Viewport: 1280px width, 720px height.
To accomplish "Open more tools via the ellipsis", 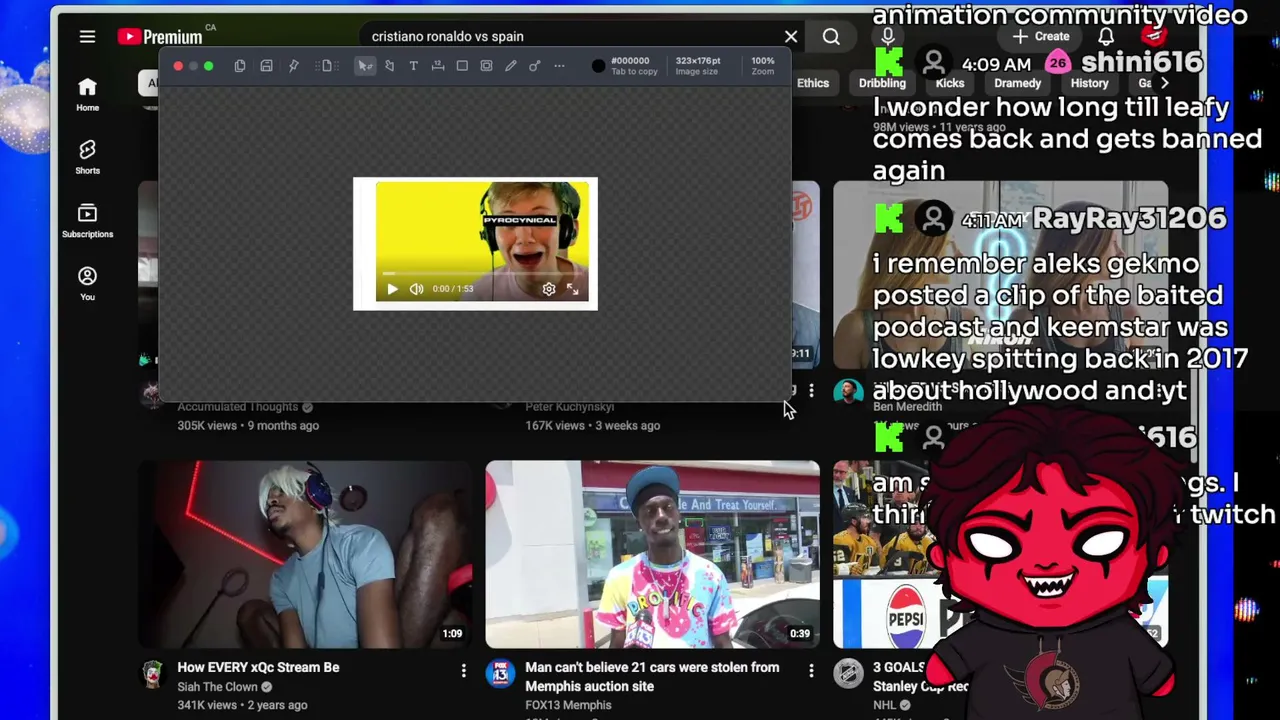I will 559,66.
